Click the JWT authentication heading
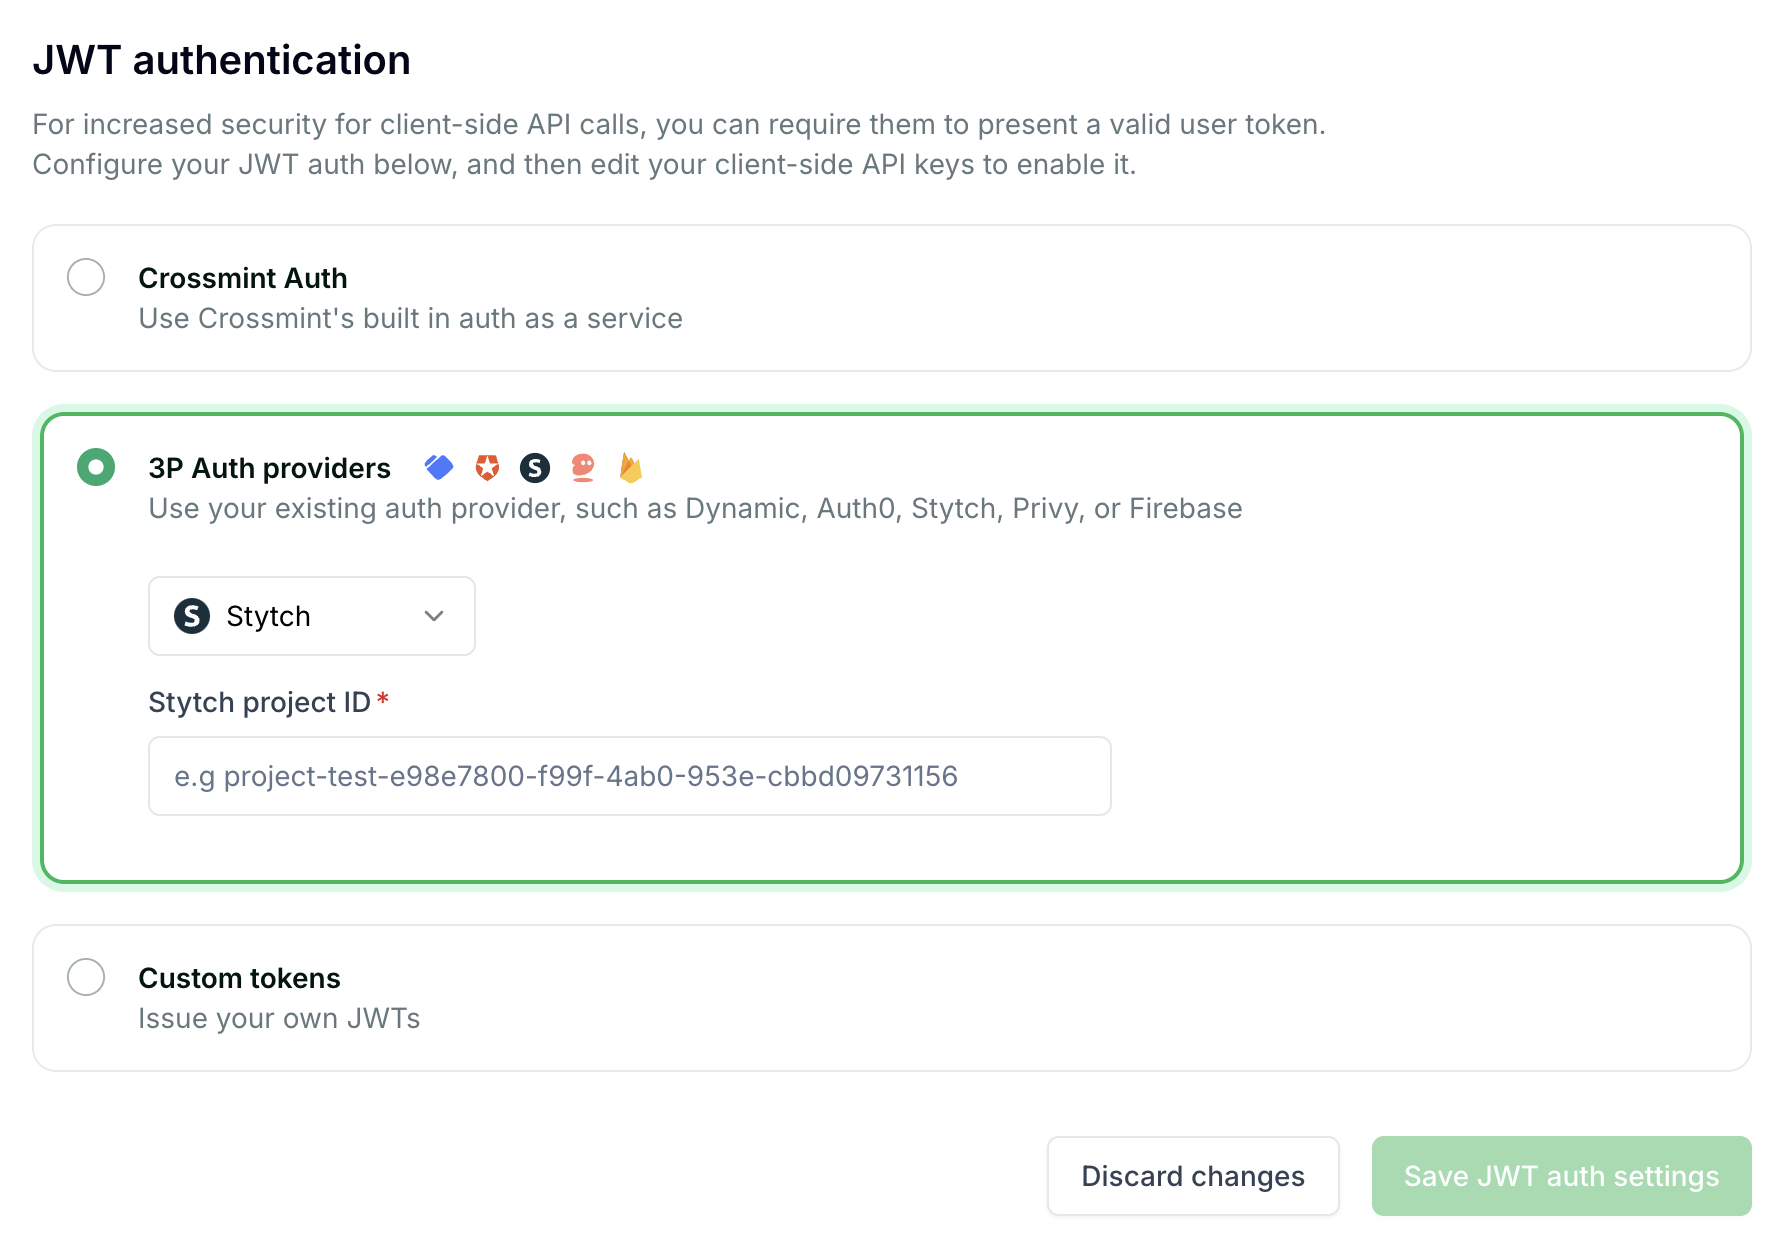The width and height of the screenshot is (1788, 1254). pyautogui.click(x=222, y=60)
